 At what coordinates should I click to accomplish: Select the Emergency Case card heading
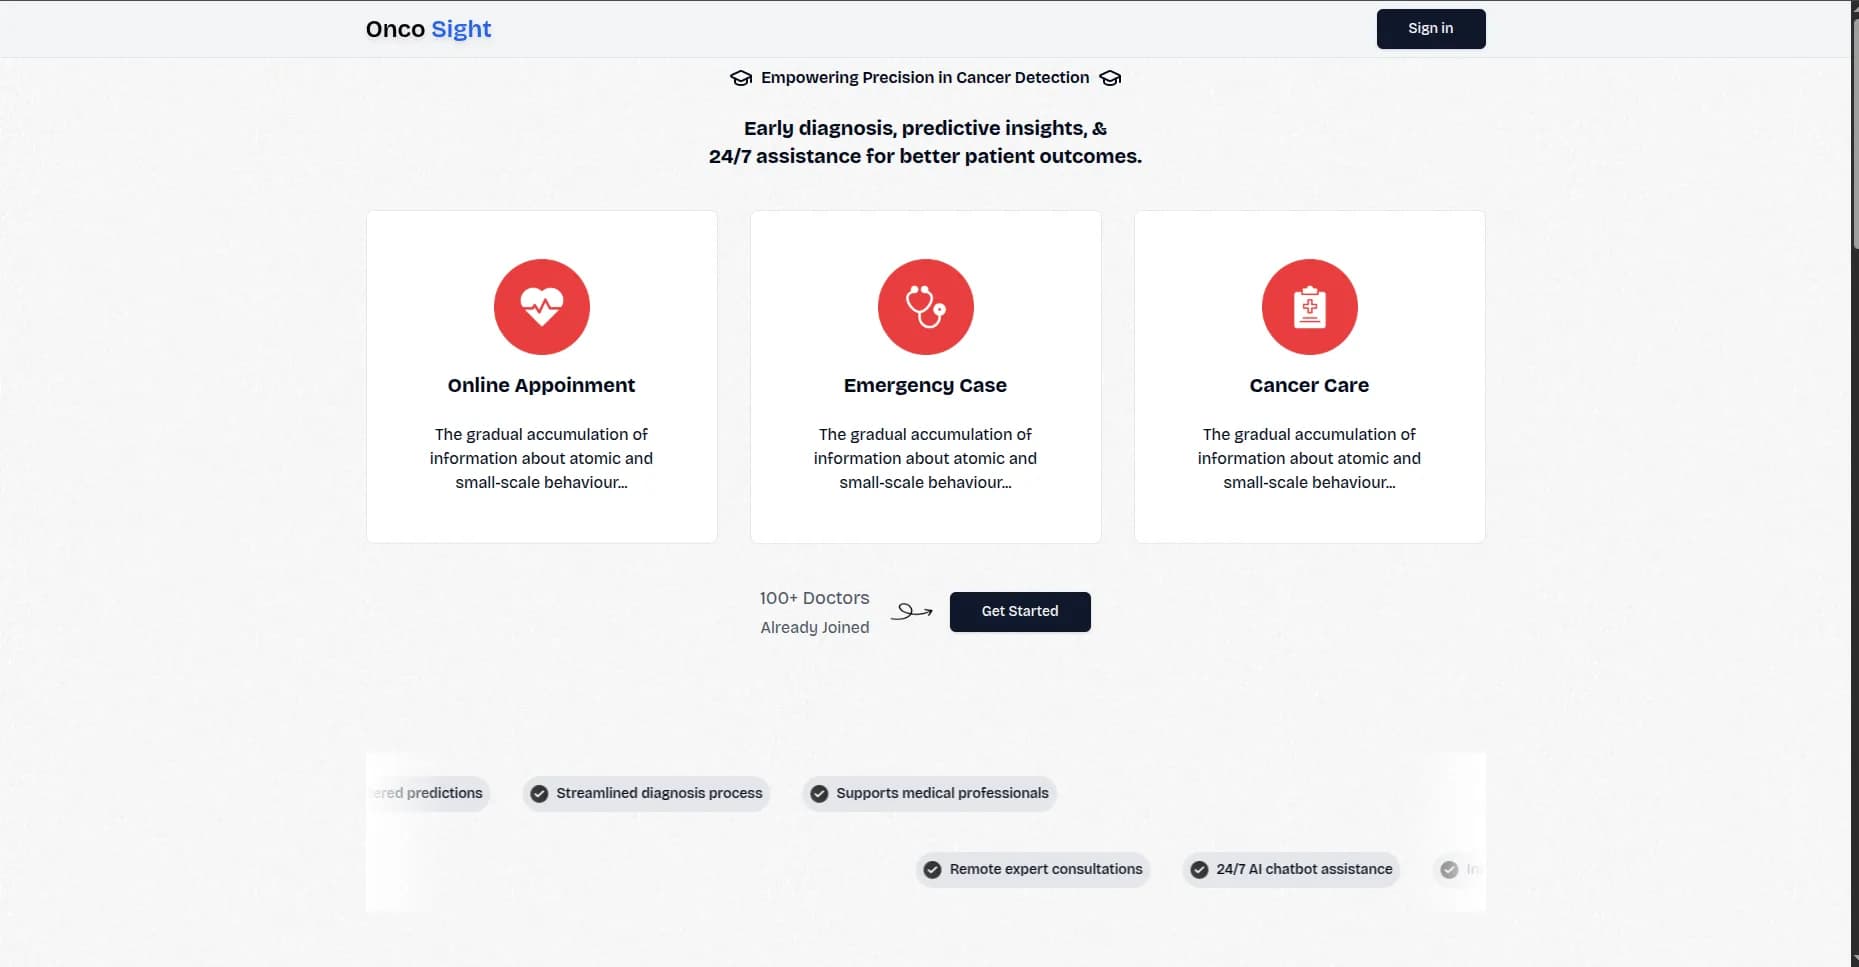pos(925,385)
